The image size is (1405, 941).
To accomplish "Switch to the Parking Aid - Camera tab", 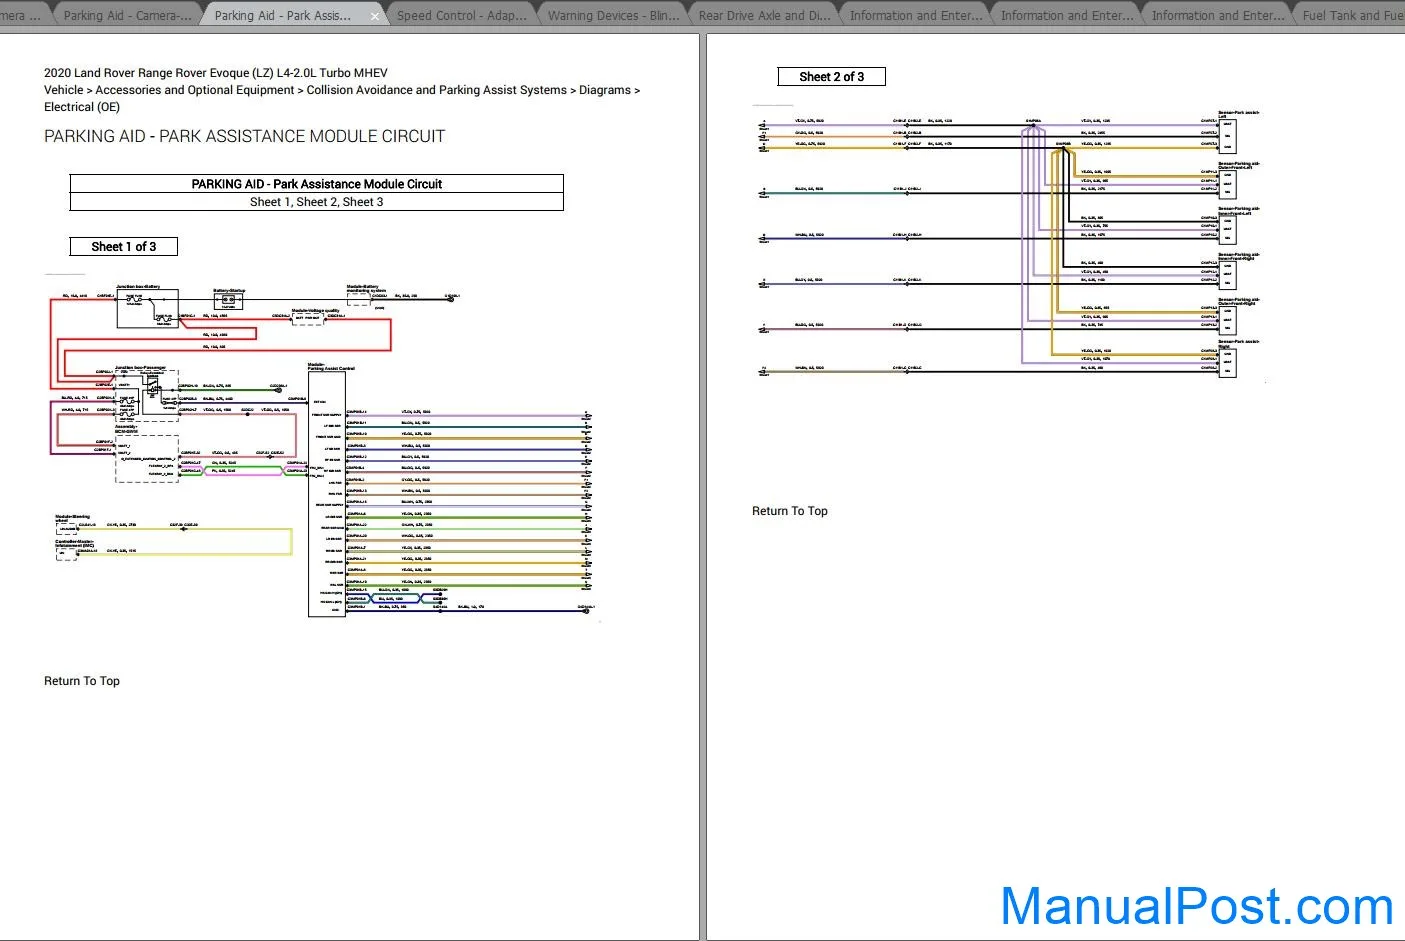I will [x=126, y=15].
